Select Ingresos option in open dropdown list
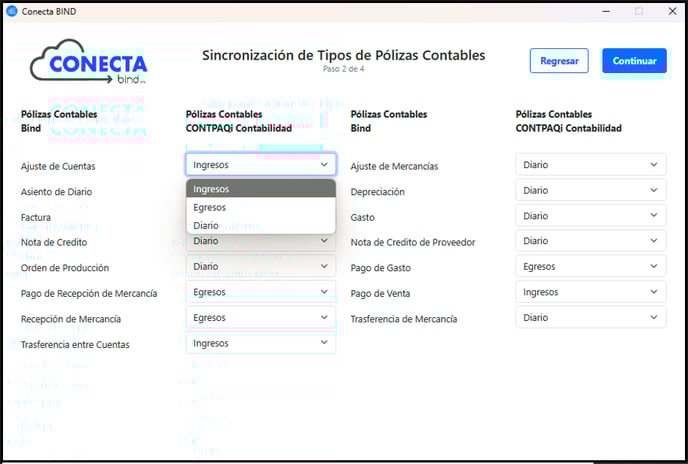The image size is (688, 464). click(261, 189)
